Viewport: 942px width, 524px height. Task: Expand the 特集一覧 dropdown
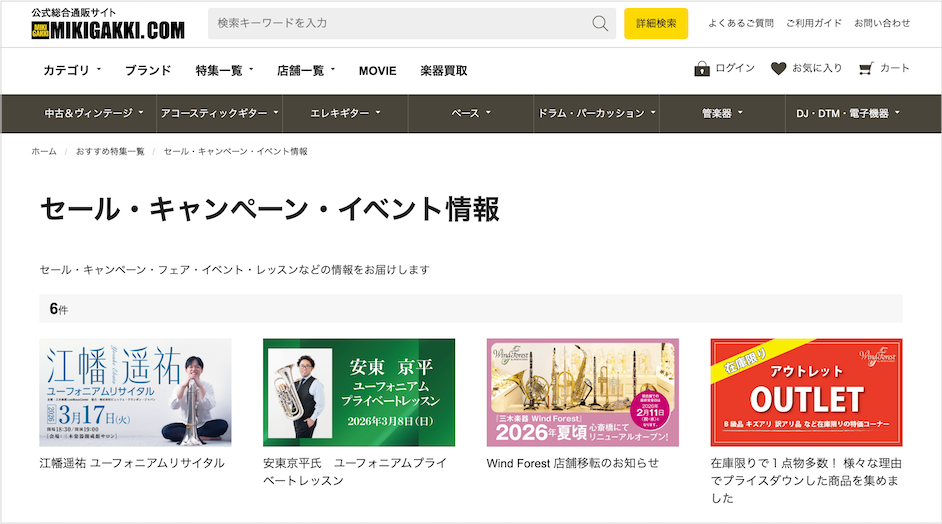point(224,70)
